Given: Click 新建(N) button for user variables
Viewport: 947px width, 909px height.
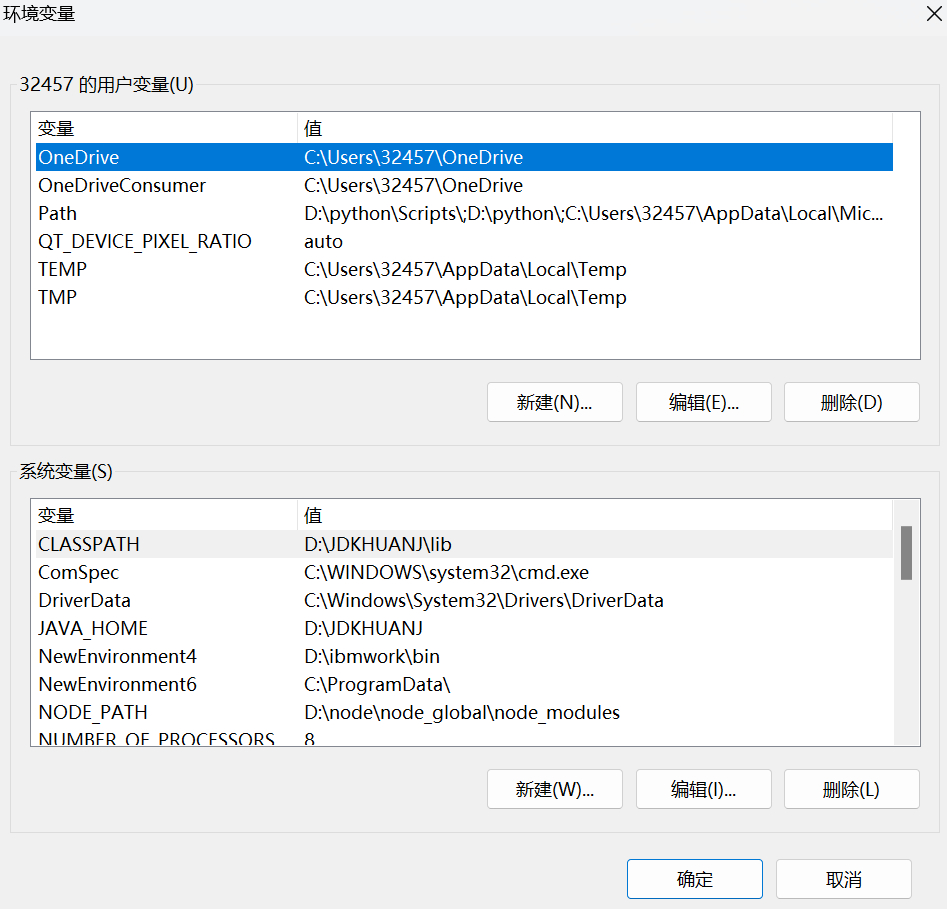Looking at the screenshot, I should coord(554,403).
